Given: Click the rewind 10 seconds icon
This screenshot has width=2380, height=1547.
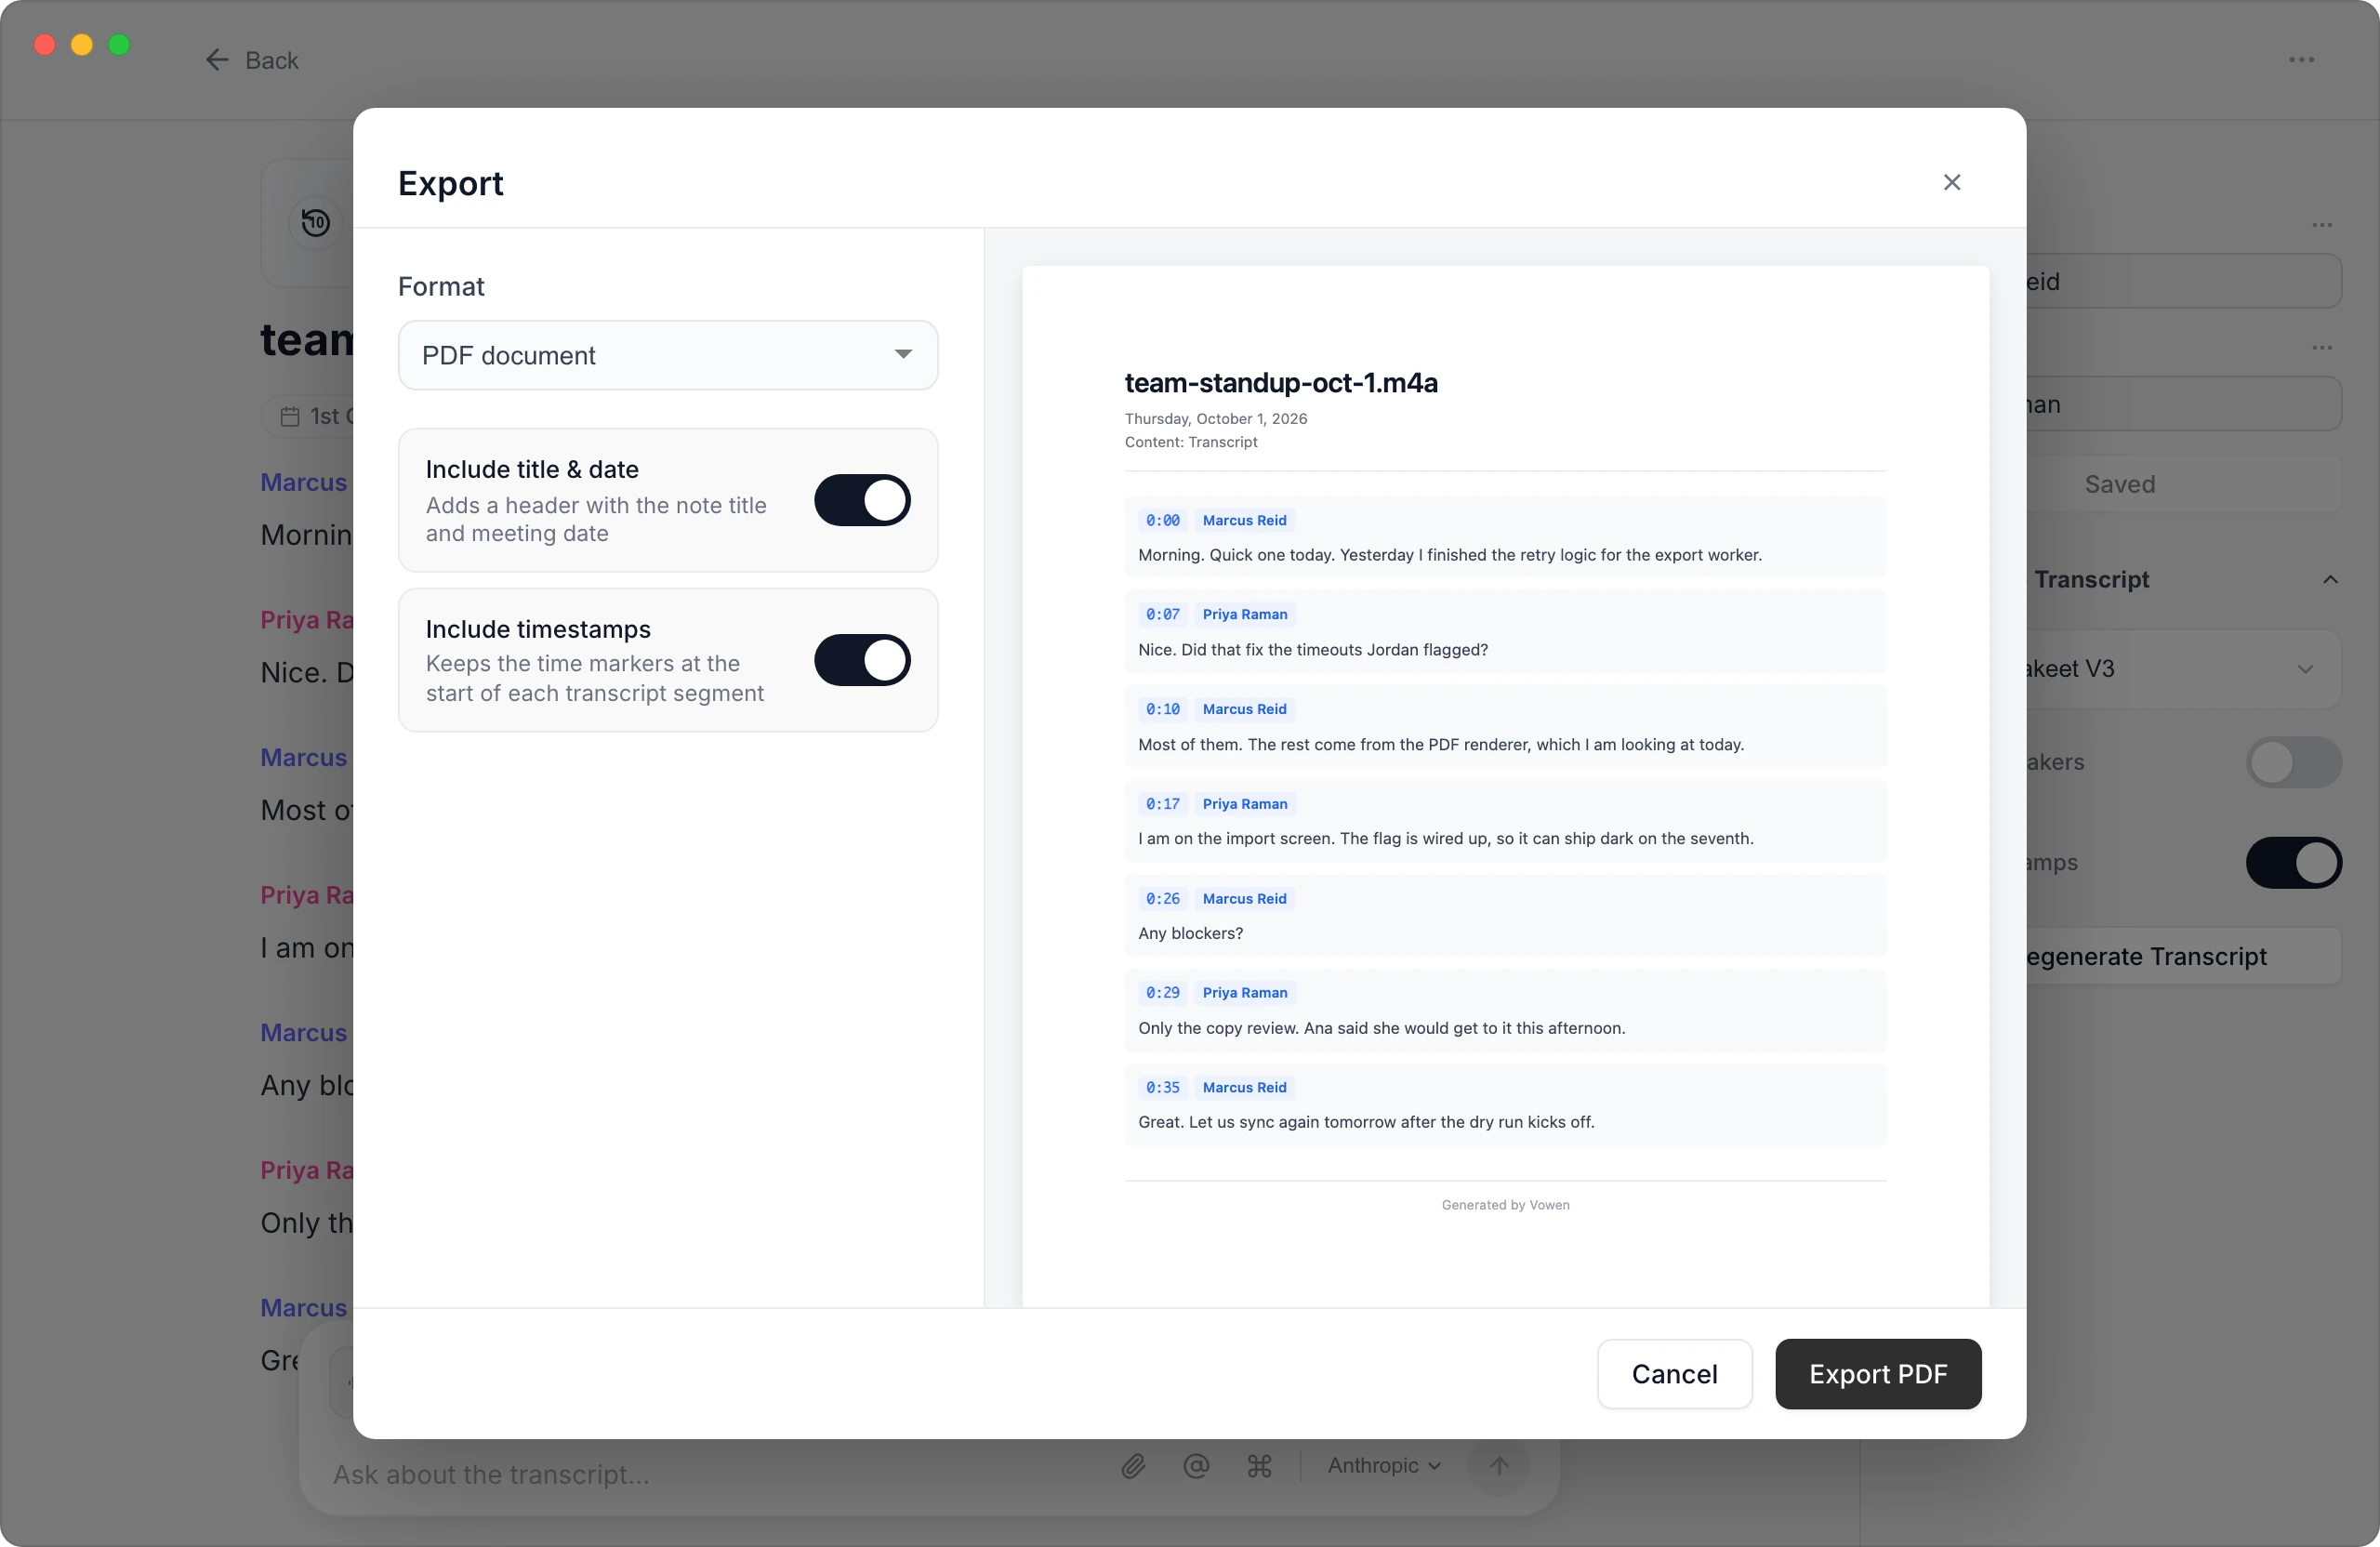Looking at the screenshot, I should [316, 222].
